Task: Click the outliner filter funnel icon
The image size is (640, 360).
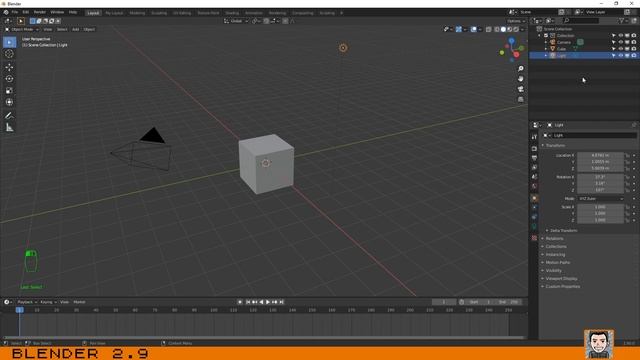Action: coord(621,20)
